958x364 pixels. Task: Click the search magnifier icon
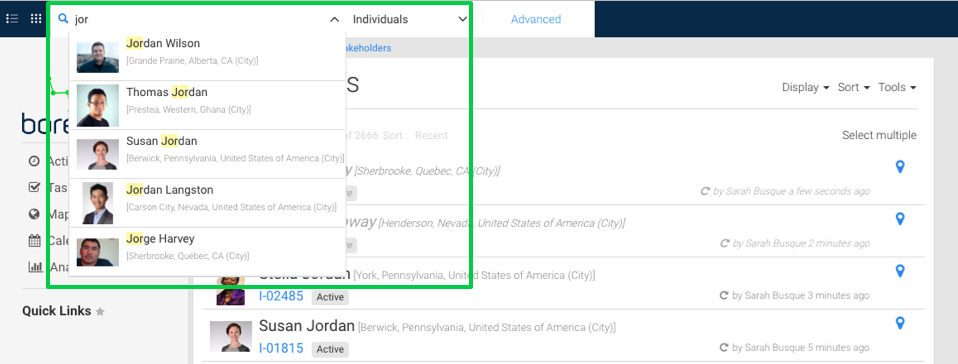tap(62, 19)
